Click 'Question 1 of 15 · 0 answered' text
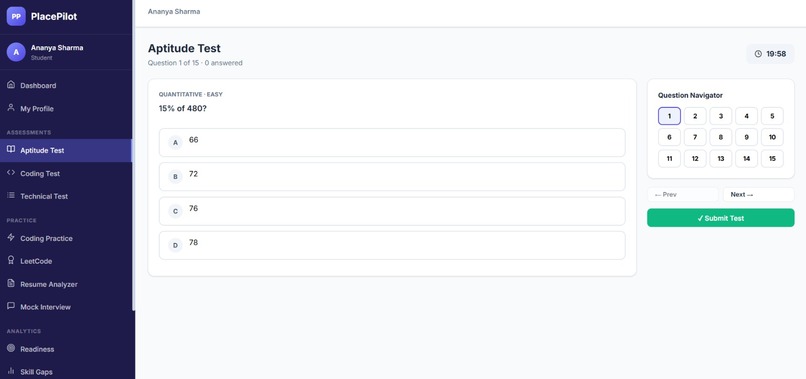806x379 pixels. [195, 63]
